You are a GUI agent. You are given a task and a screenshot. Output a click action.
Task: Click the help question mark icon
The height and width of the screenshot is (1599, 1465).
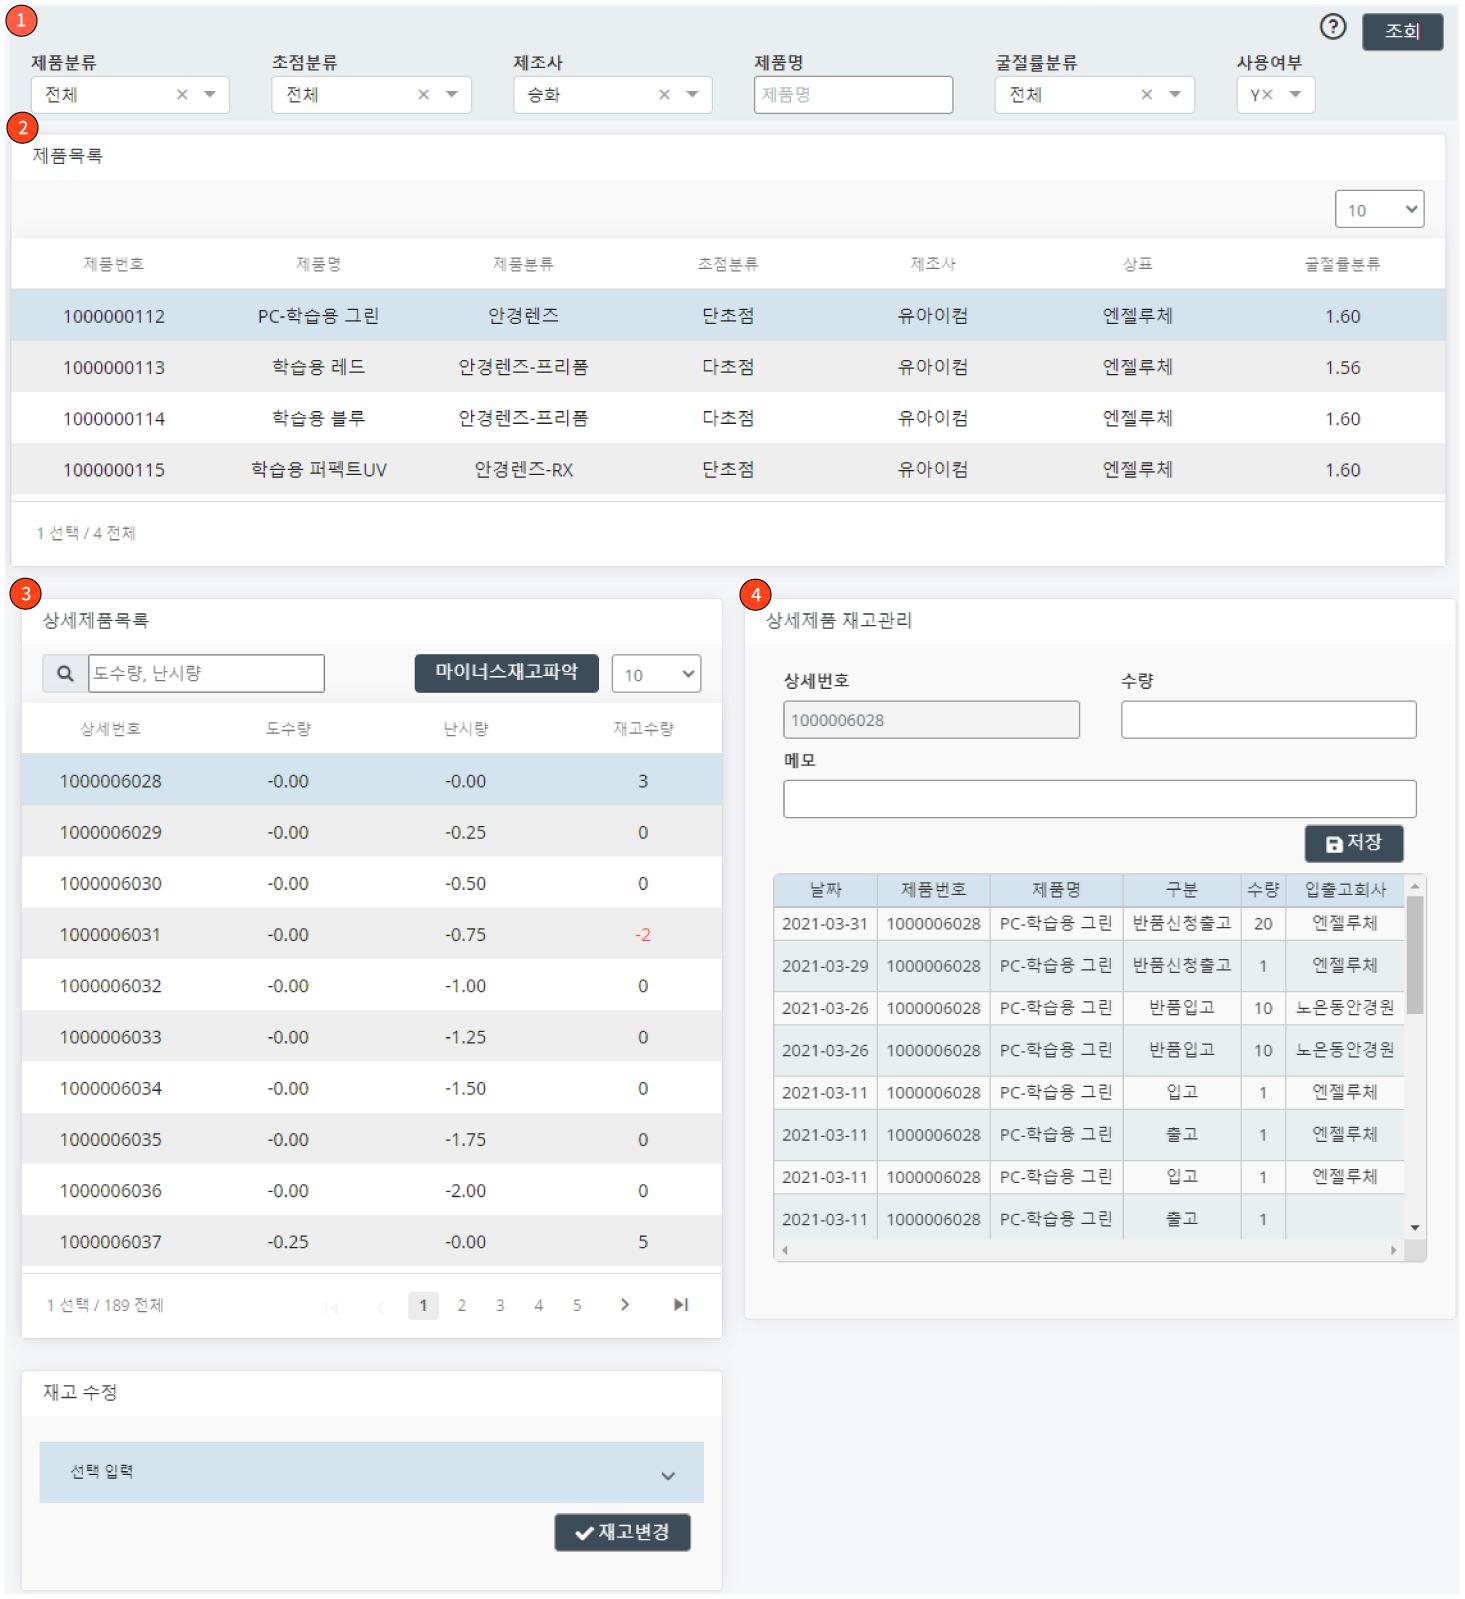pyautogui.click(x=1332, y=27)
